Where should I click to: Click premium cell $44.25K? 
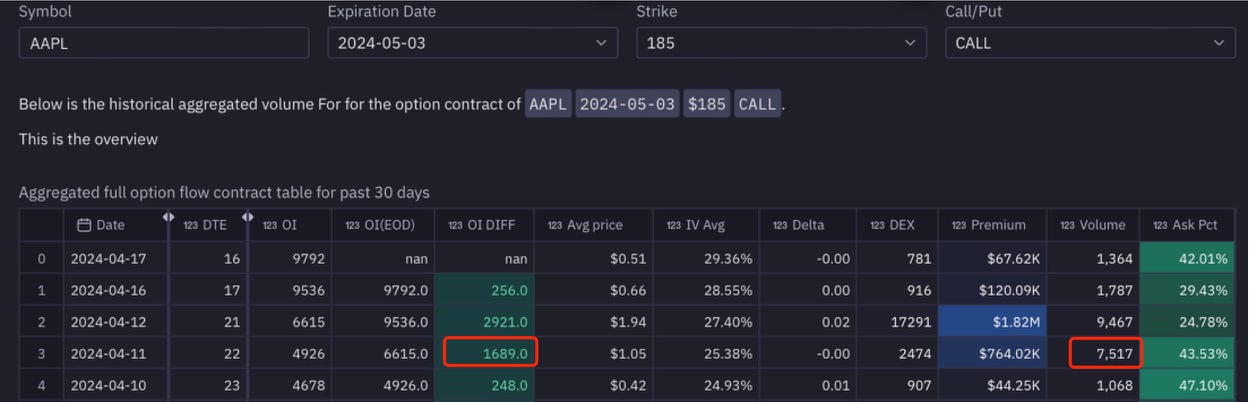992,385
